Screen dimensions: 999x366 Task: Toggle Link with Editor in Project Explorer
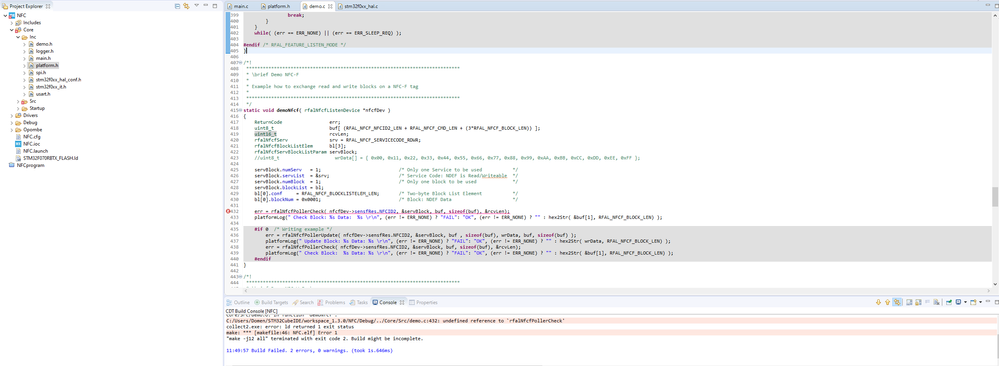point(186,6)
